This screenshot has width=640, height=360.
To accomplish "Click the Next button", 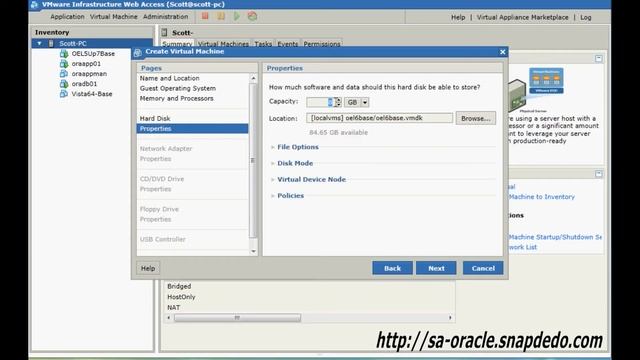I will pos(436,268).
